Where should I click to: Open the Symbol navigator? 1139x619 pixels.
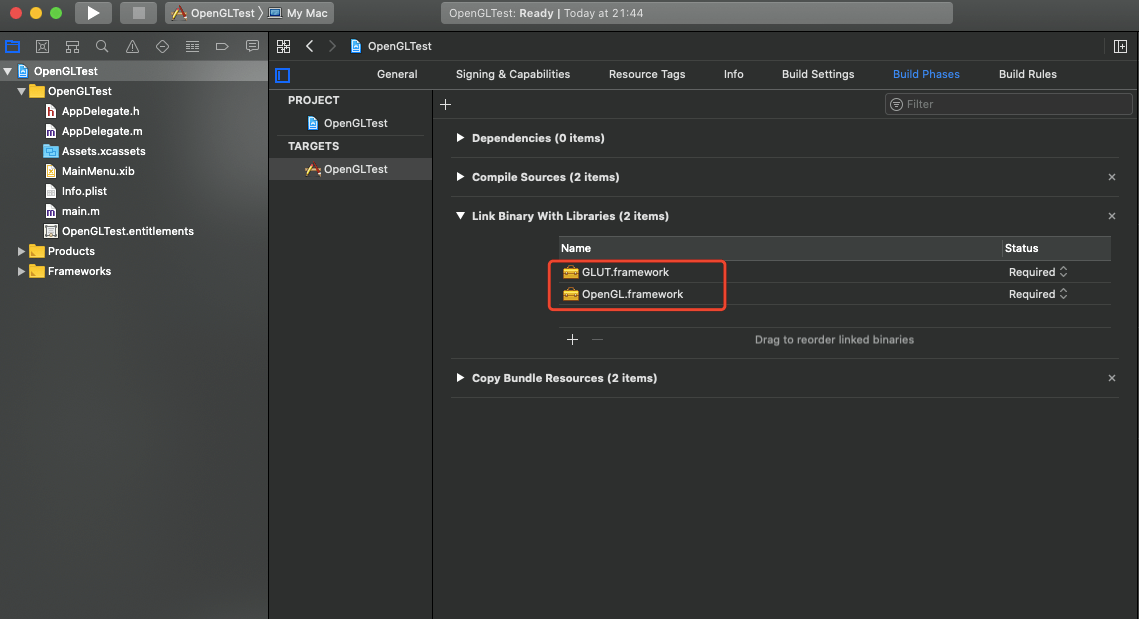click(x=72, y=46)
